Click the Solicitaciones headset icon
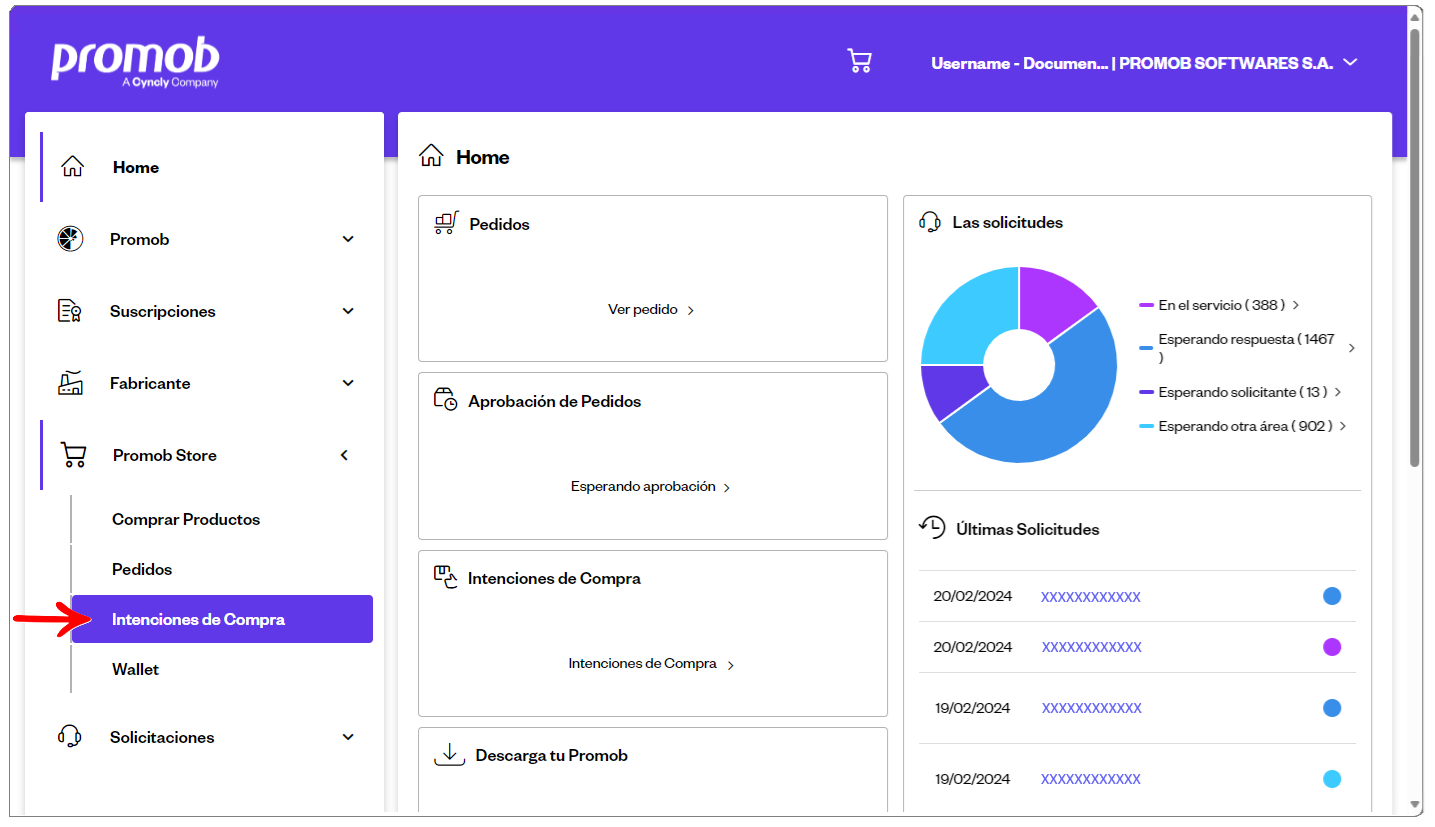 (x=70, y=737)
